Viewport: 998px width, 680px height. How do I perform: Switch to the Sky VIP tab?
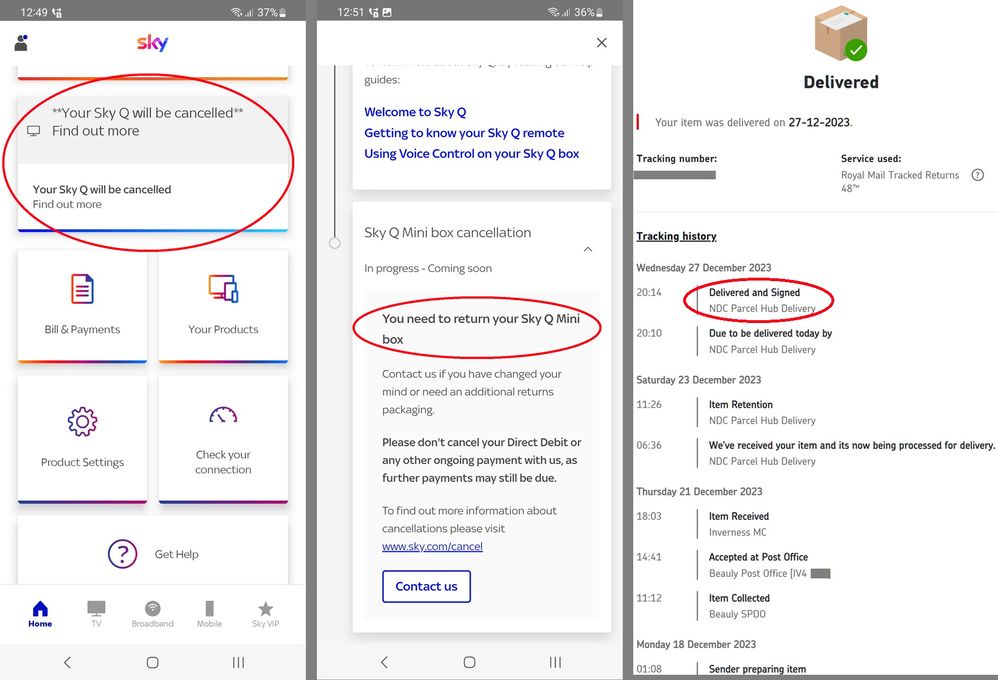265,614
